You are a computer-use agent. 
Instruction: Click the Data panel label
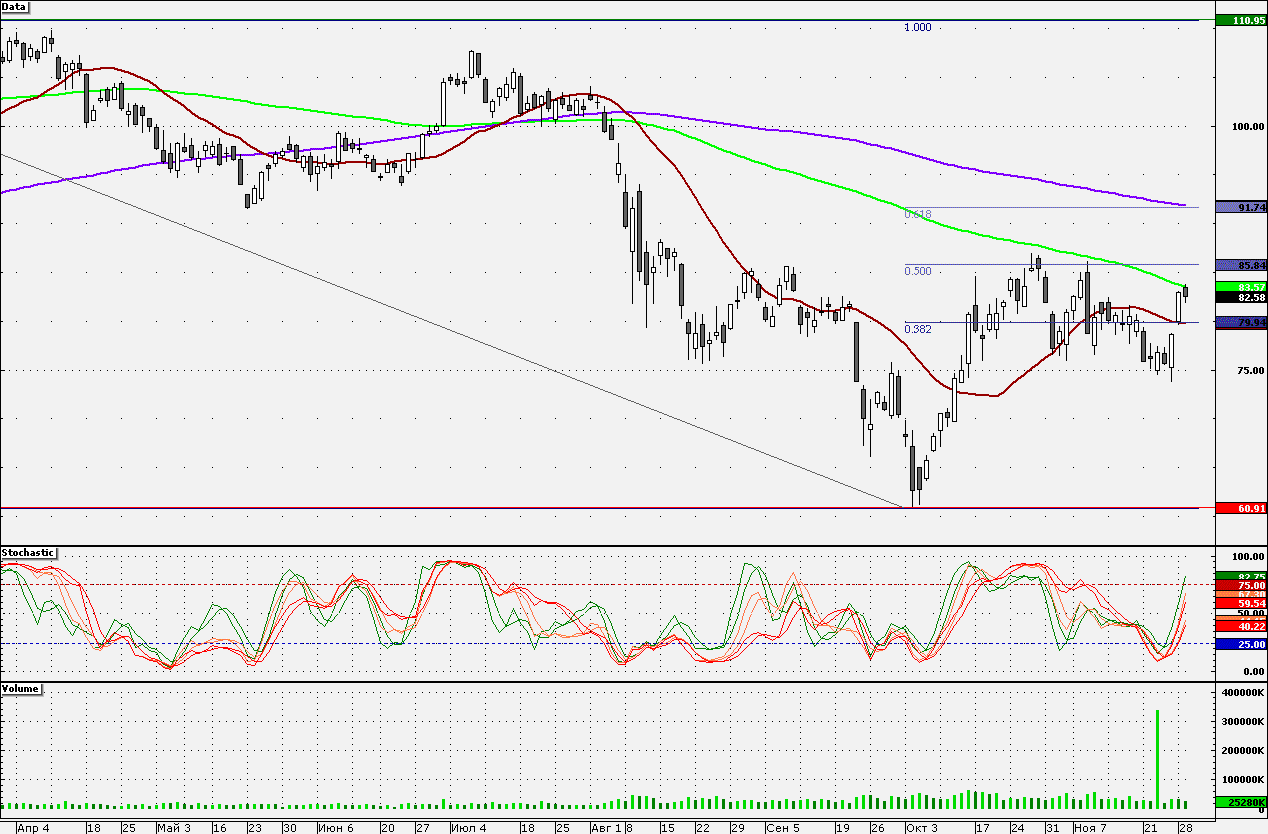tap(15, 6)
